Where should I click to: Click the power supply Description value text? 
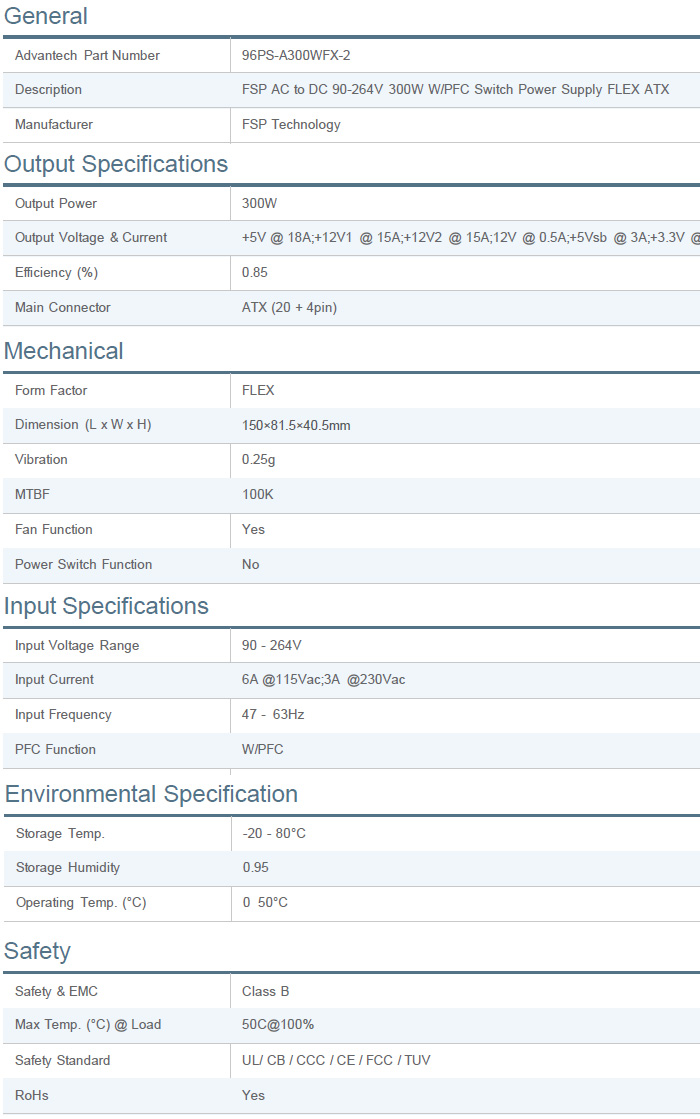455,90
